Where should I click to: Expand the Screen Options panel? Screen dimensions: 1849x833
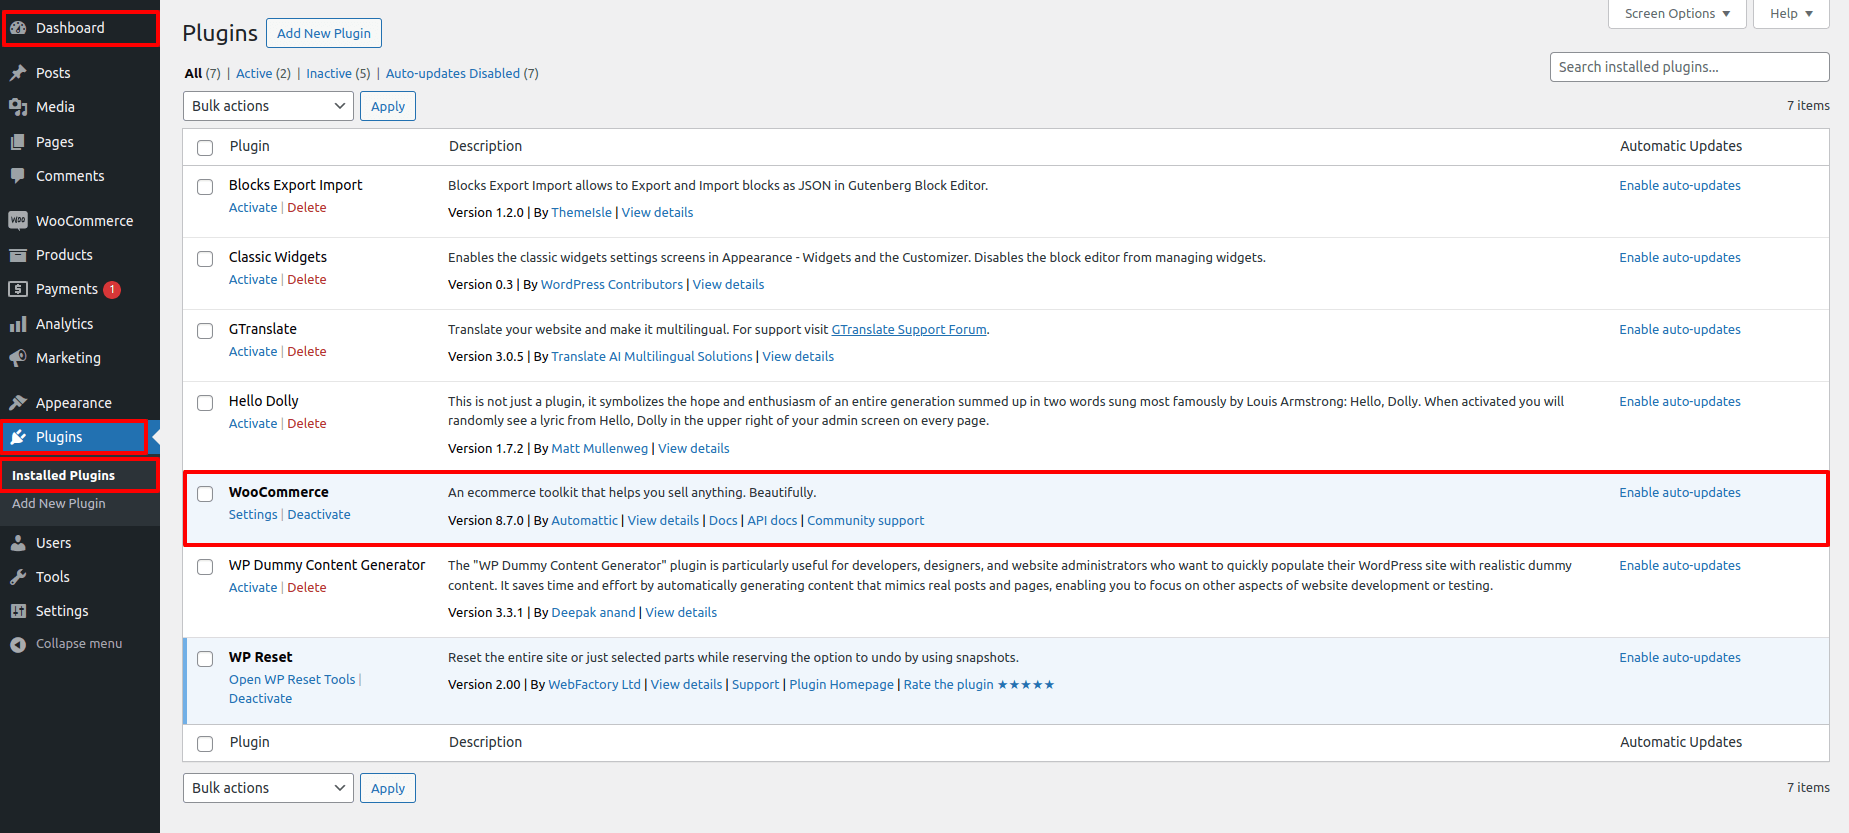pyautogui.click(x=1676, y=14)
